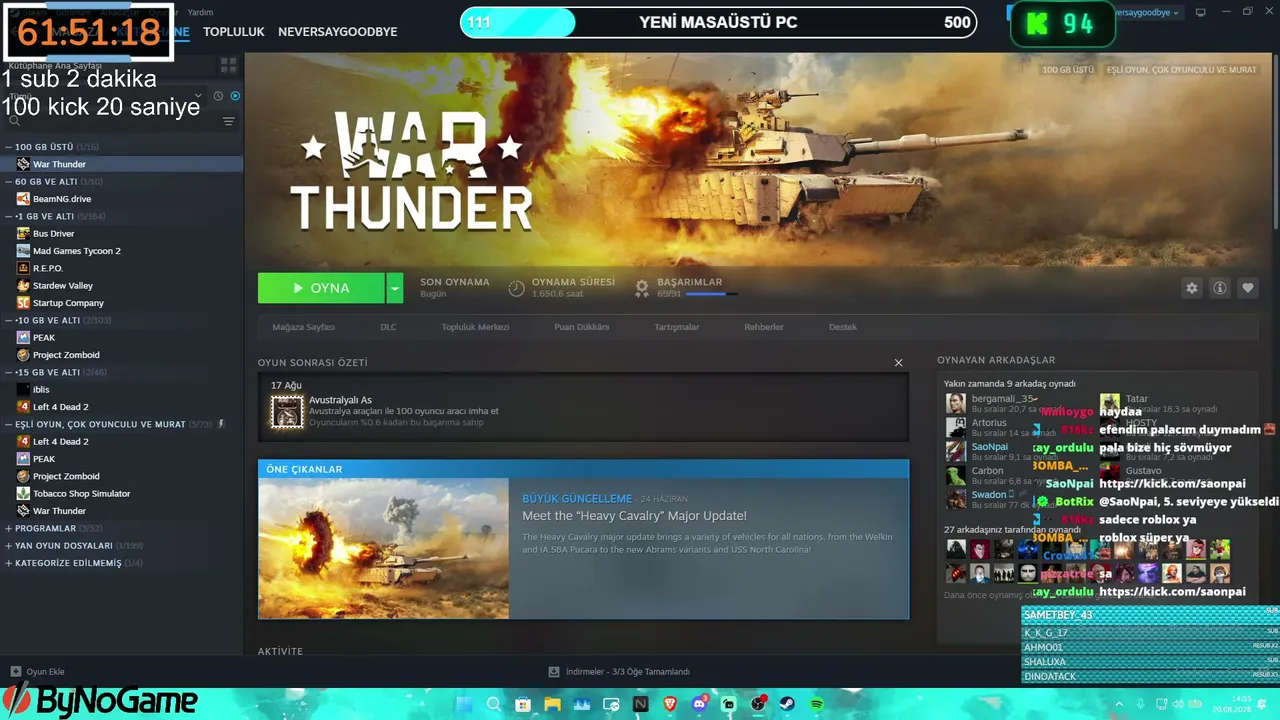Click "Meet the Heavy Cavalry Major Update!" headline
The height and width of the screenshot is (720, 1280).
(x=634, y=516)
